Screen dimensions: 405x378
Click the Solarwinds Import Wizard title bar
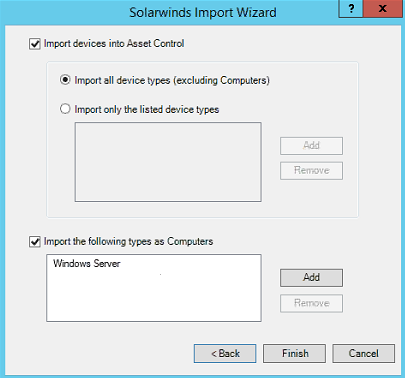(203, 12)
